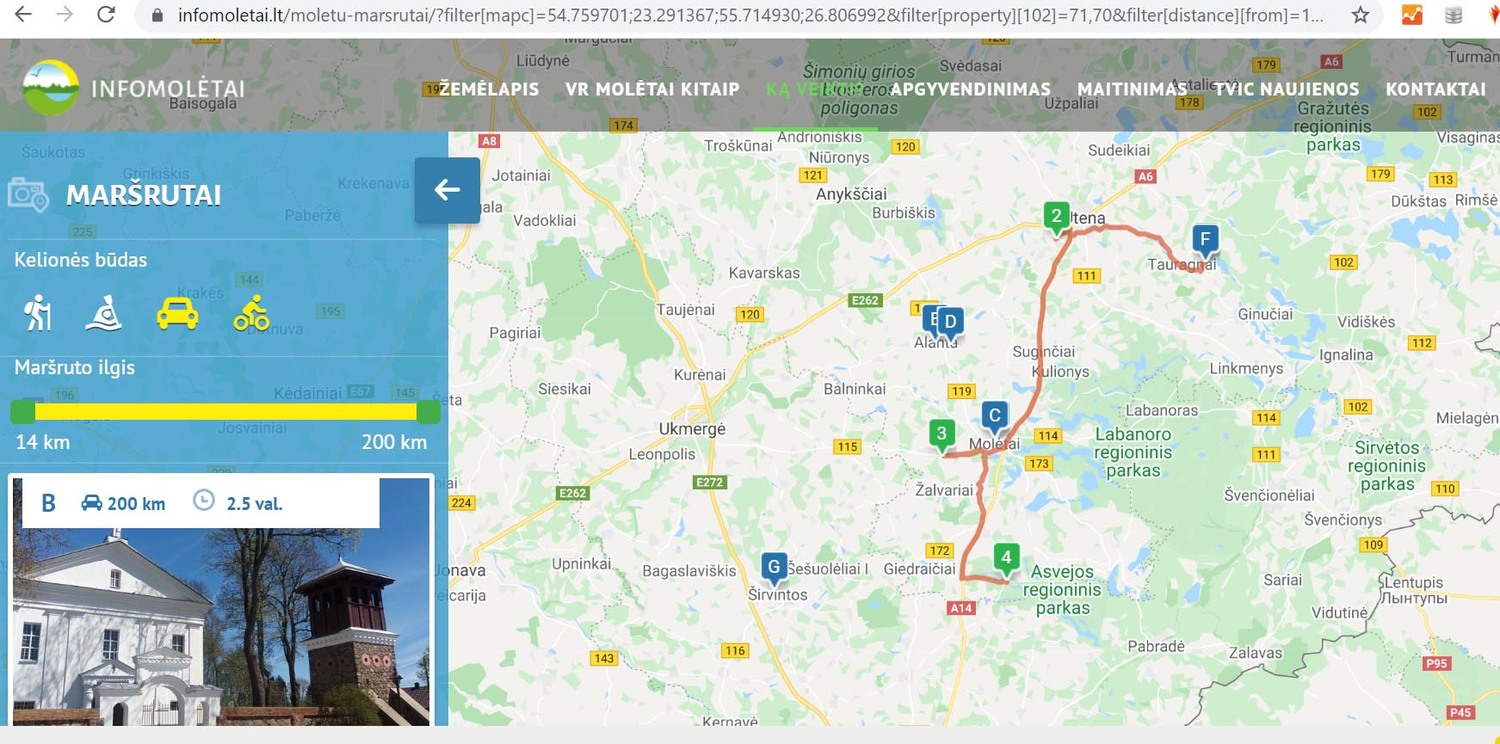Click the car icon on route B card
Viewport: 1500px width, 744px height.
[x=92, y=502]
